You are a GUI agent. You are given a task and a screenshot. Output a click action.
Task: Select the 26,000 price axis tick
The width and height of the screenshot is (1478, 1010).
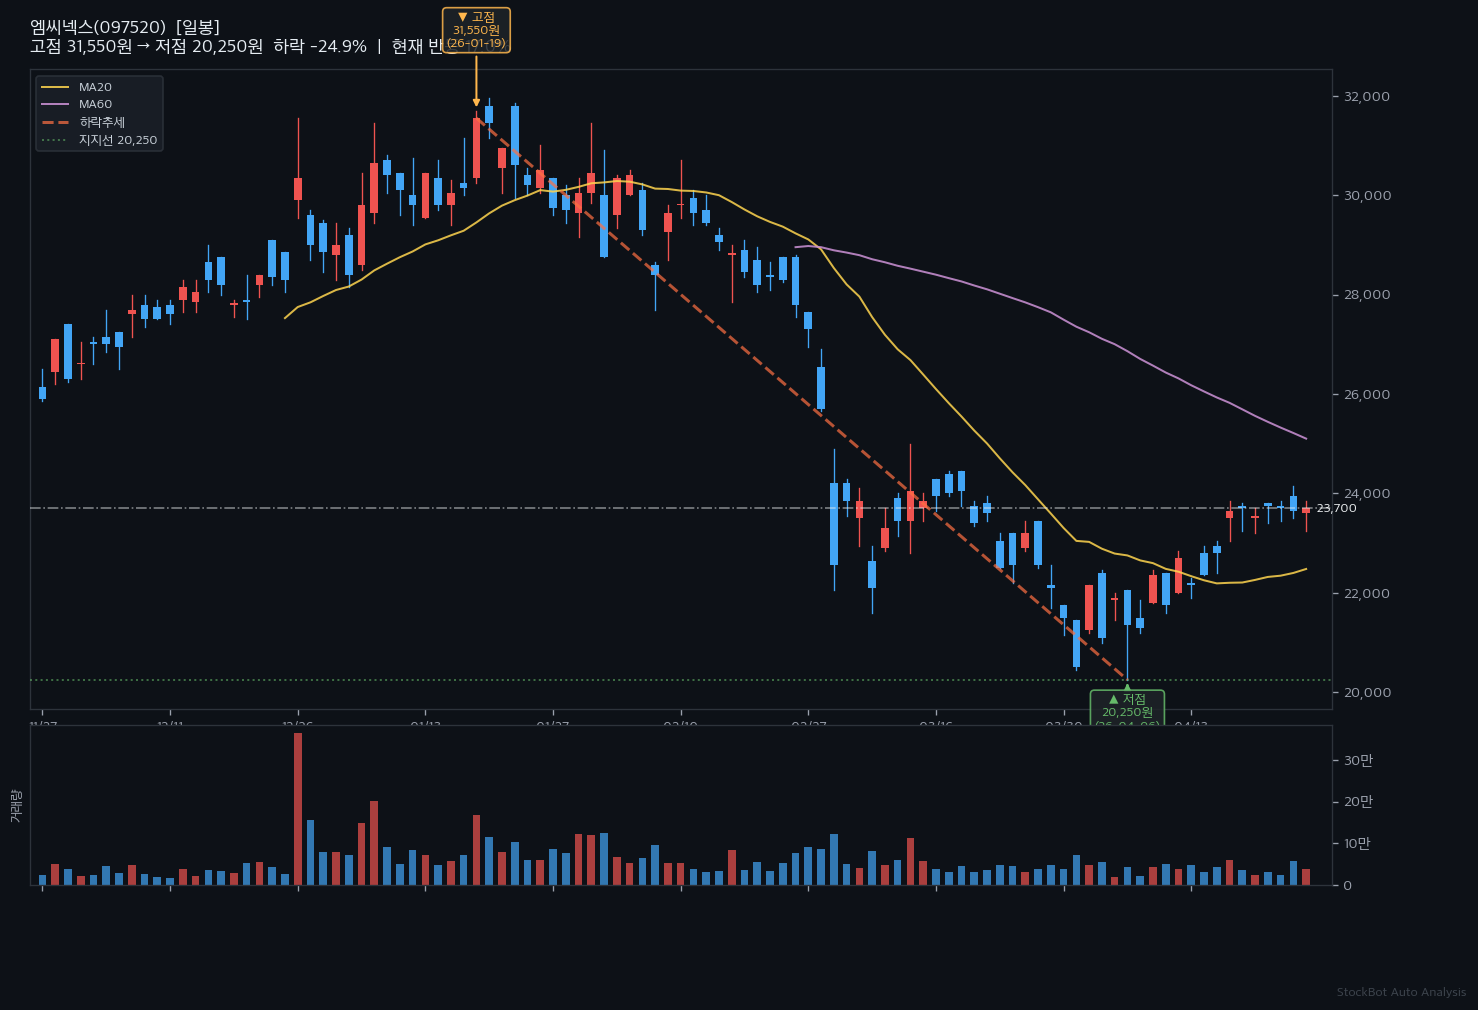click(1367, 395)
